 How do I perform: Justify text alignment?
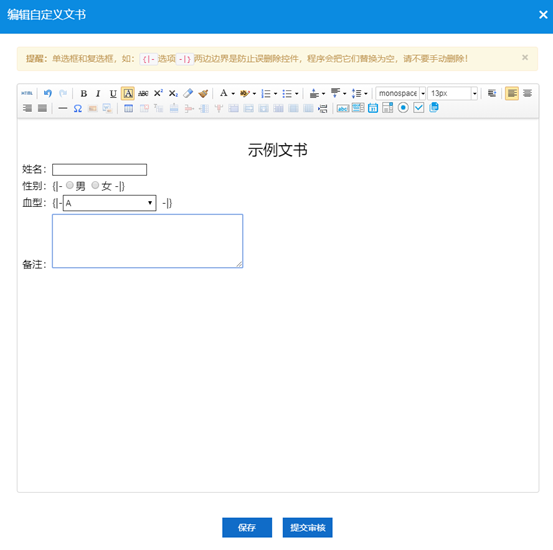point(42,108)
